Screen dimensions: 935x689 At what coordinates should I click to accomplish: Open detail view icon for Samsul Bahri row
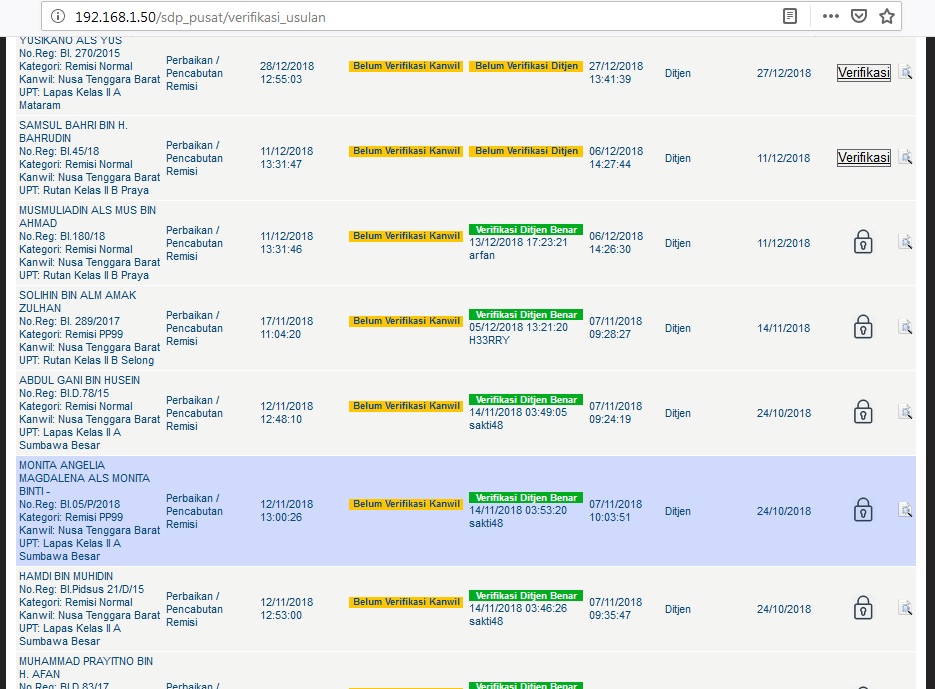coord(904,157)
